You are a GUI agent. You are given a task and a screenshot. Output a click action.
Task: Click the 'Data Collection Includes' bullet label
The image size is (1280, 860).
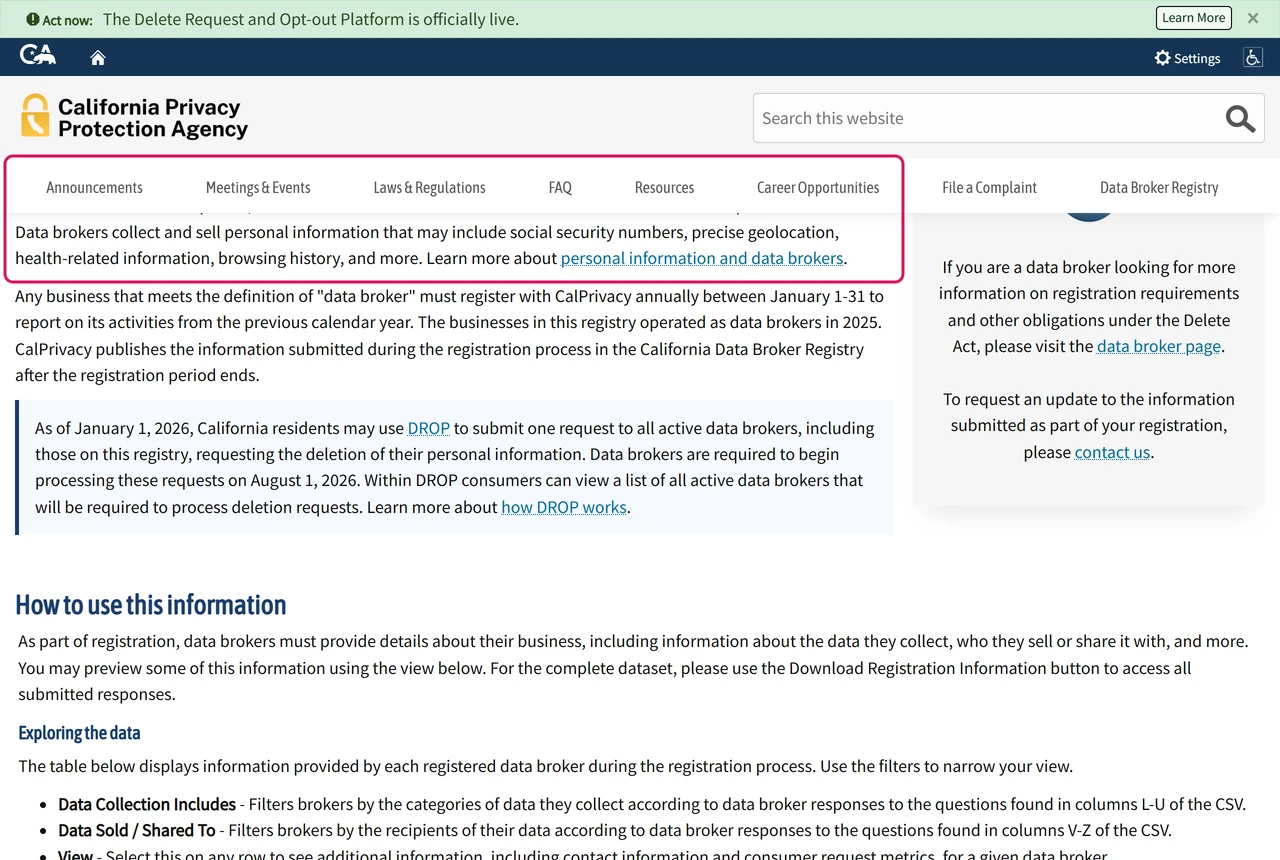pyautogui.click(x=147, y=804)
